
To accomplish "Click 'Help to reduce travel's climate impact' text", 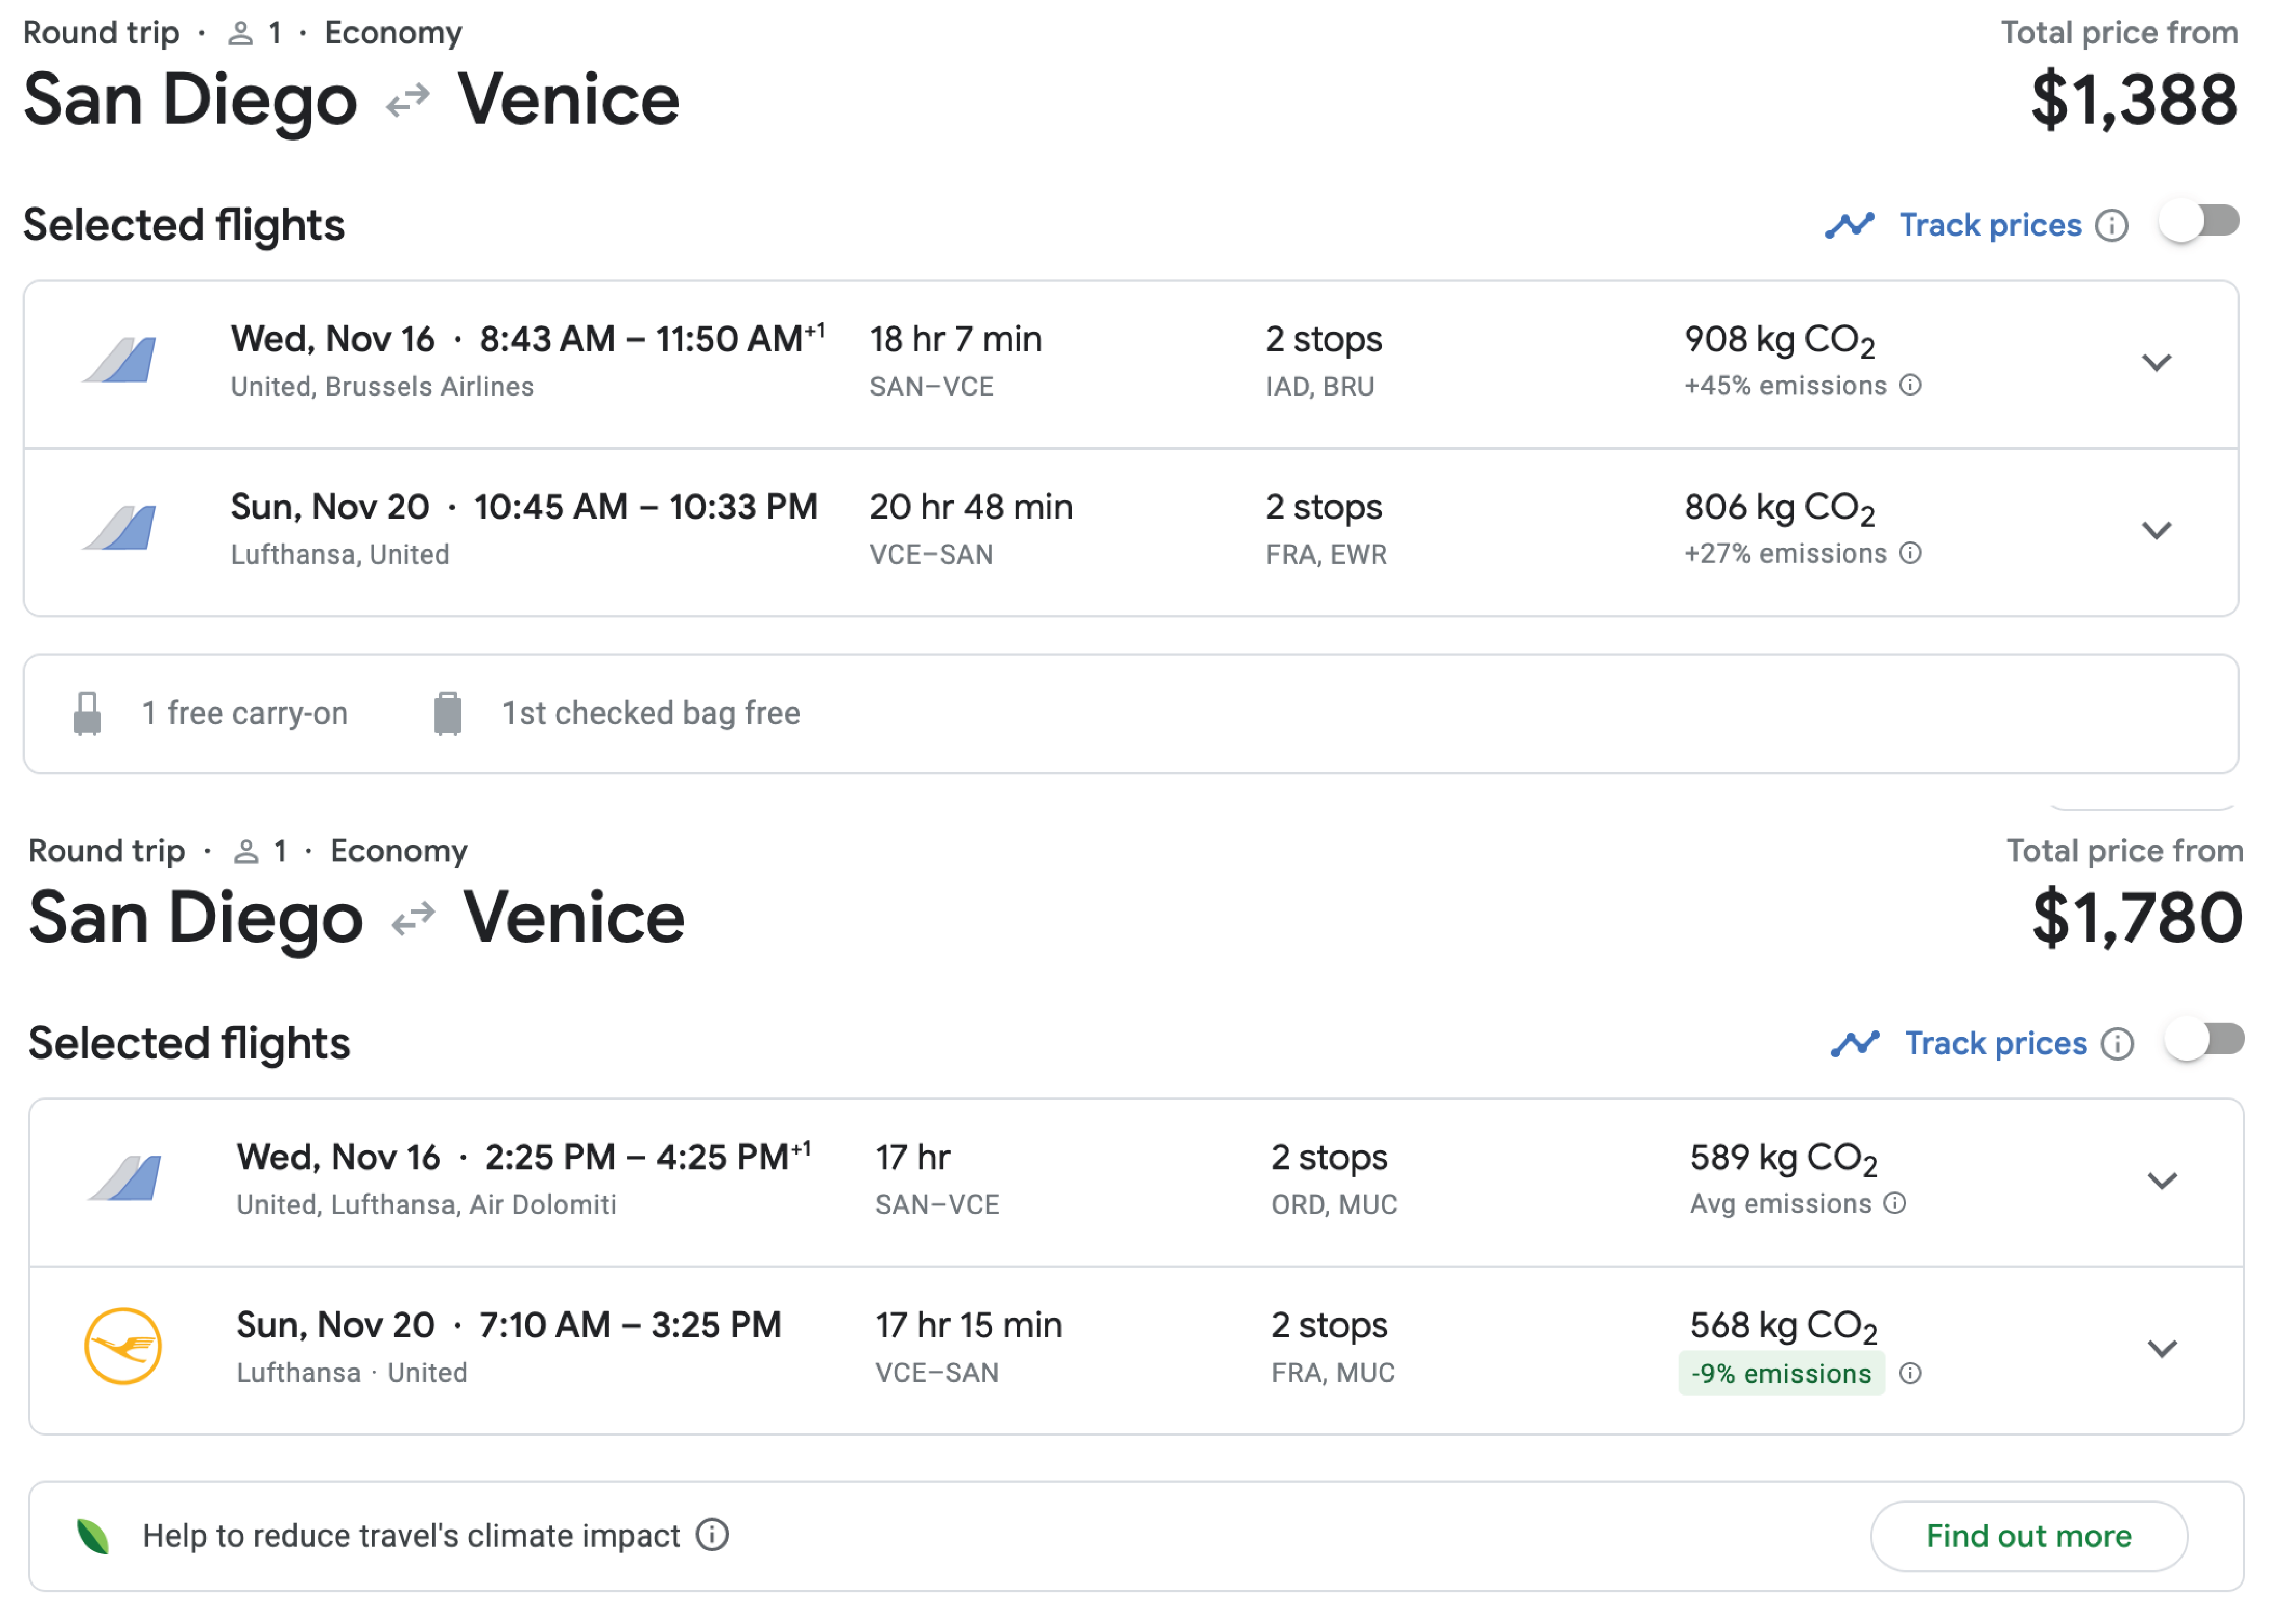I will 411,1536.
